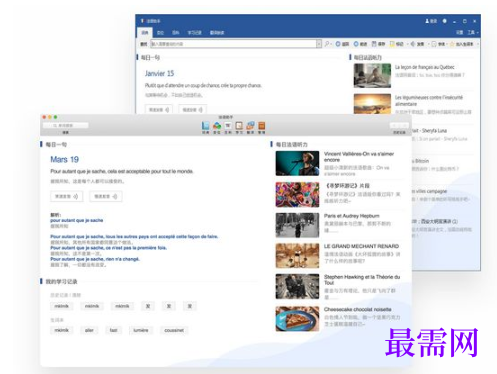Click the save disk icon in Windows toolbar

pos(374,44)
